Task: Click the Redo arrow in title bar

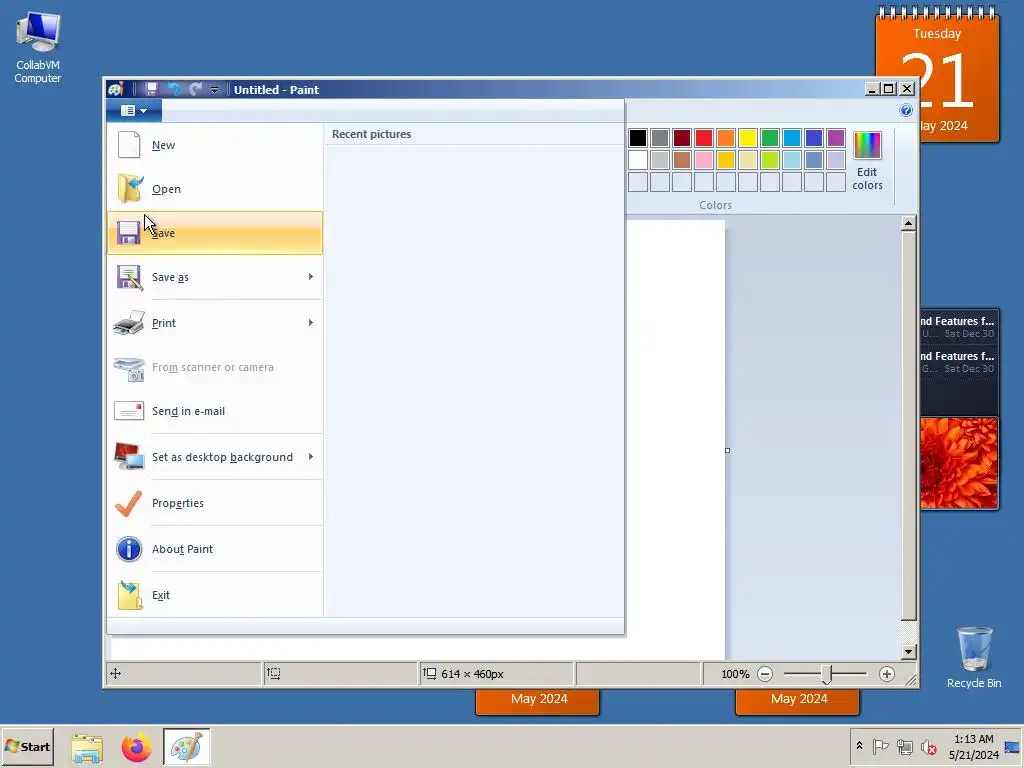Action: tap(195, 89)
